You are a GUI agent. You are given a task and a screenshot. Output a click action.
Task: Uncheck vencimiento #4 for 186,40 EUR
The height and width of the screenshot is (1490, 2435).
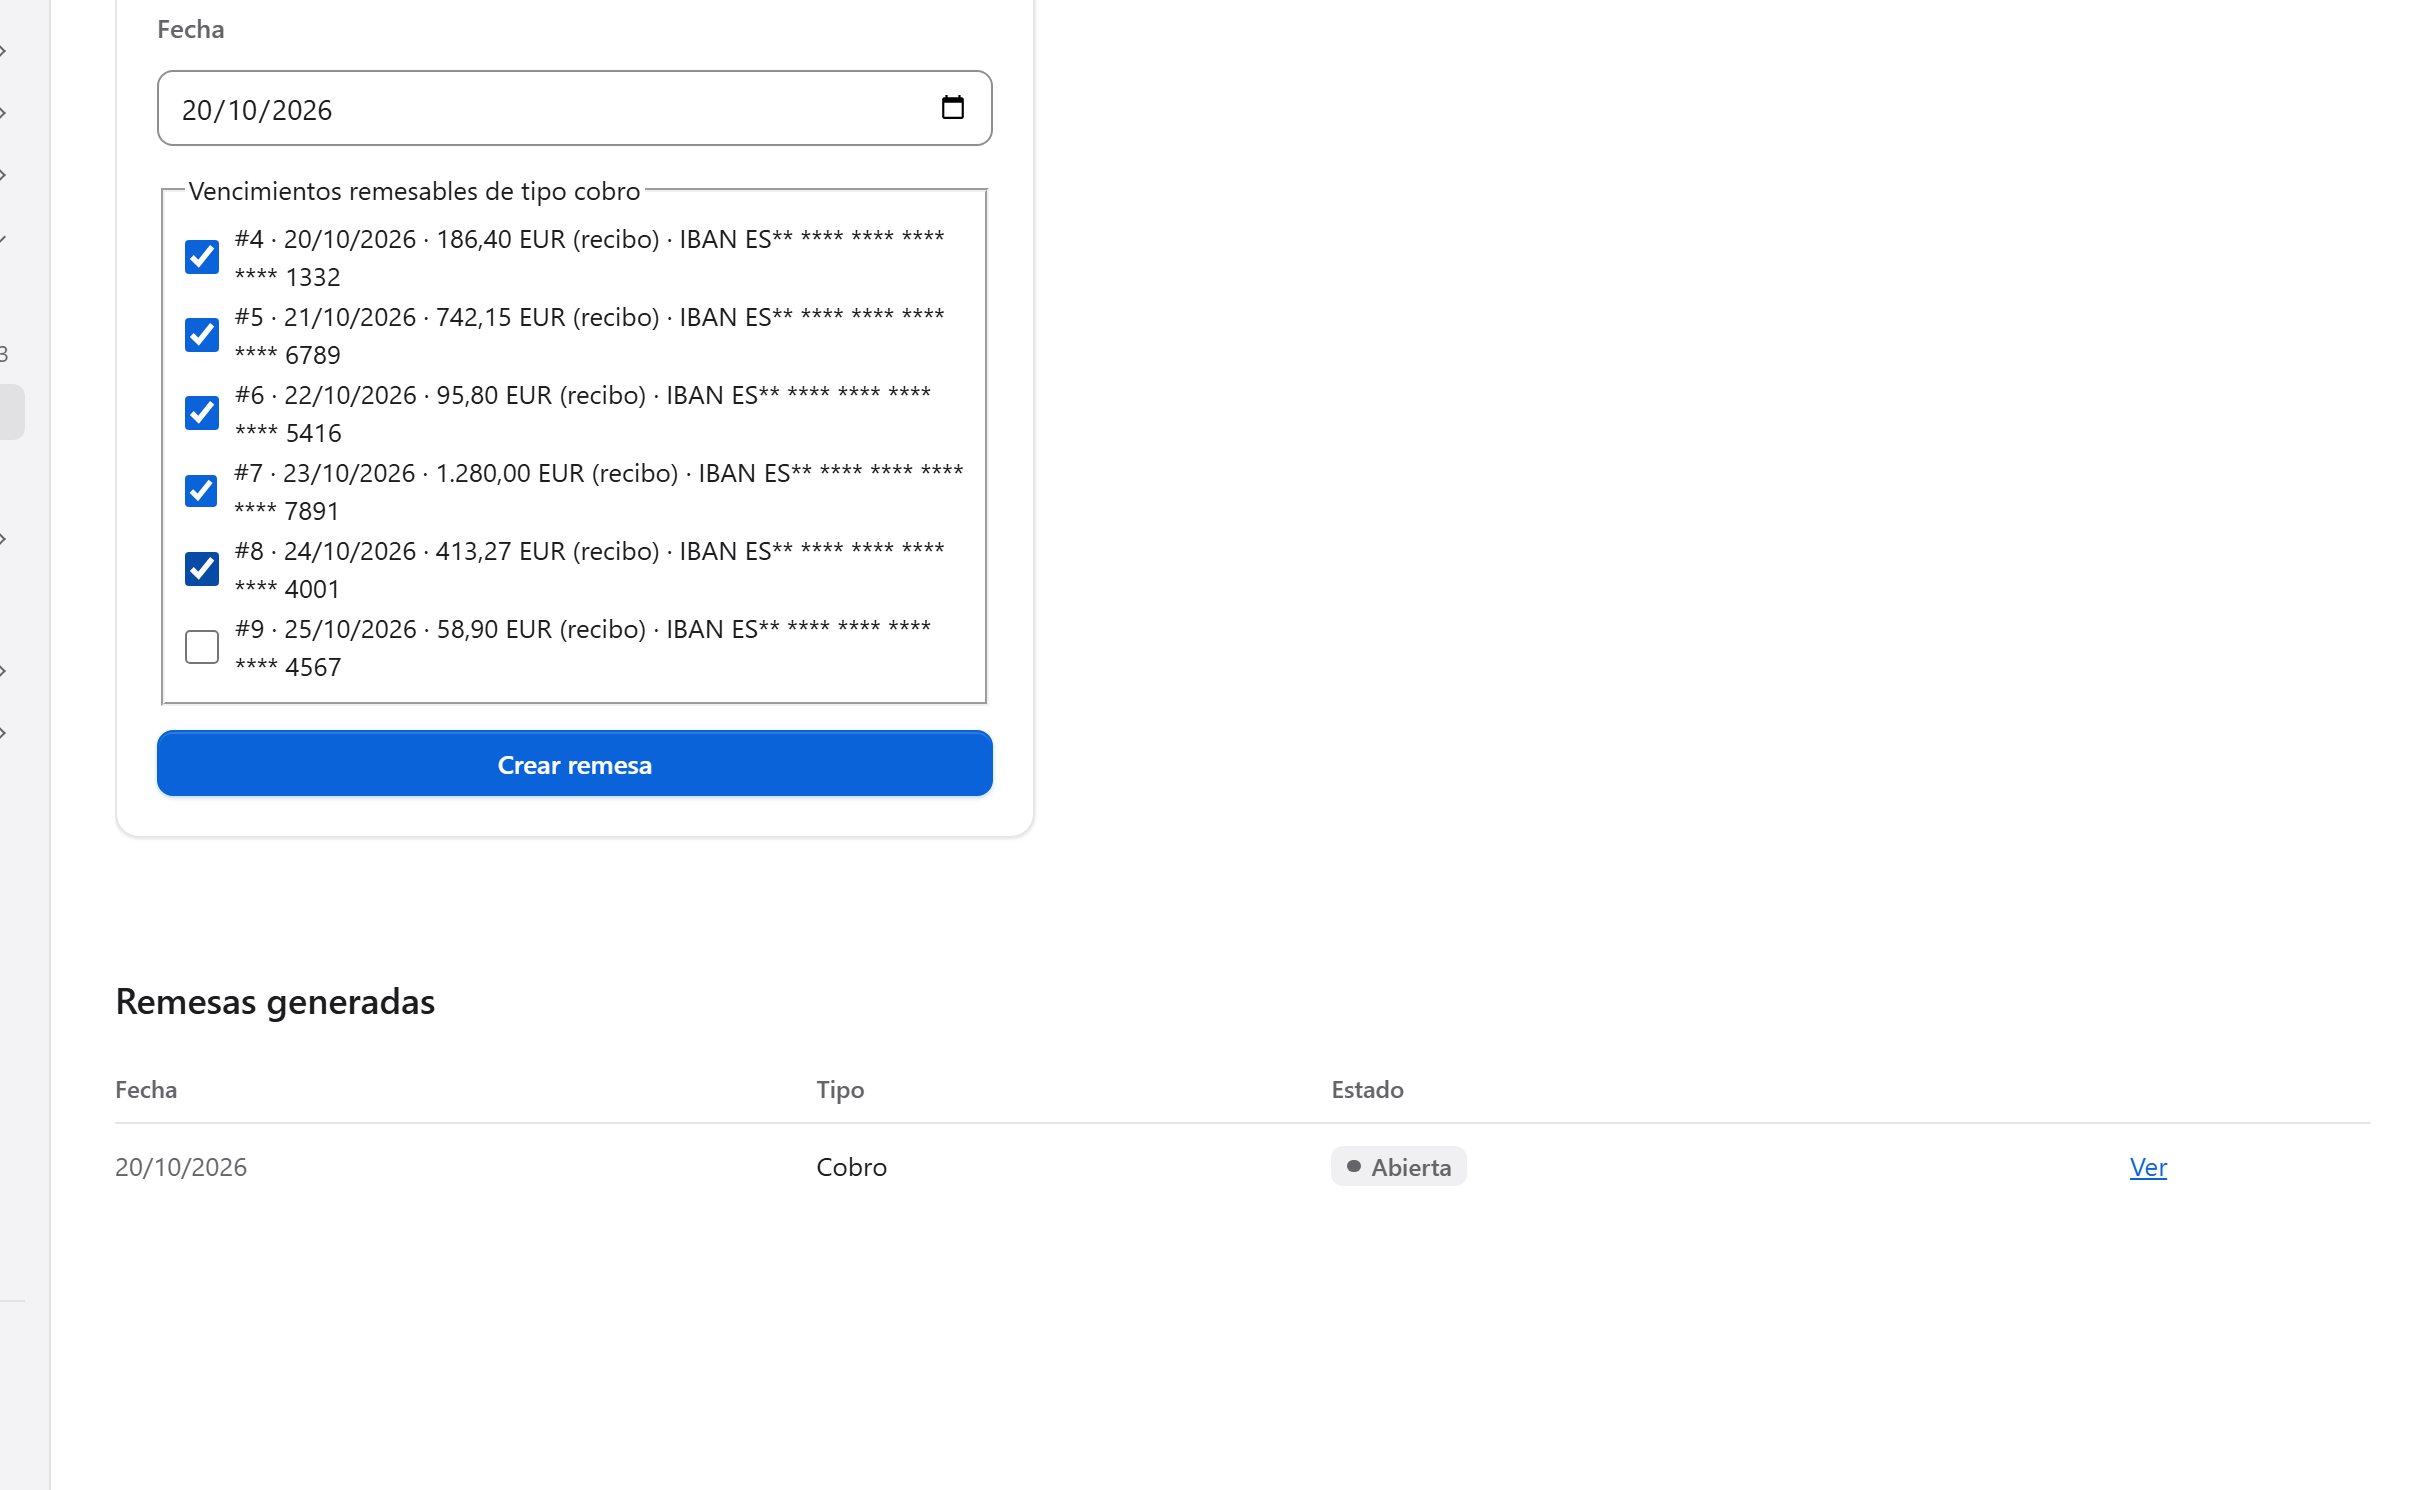[x=202, y=257]
